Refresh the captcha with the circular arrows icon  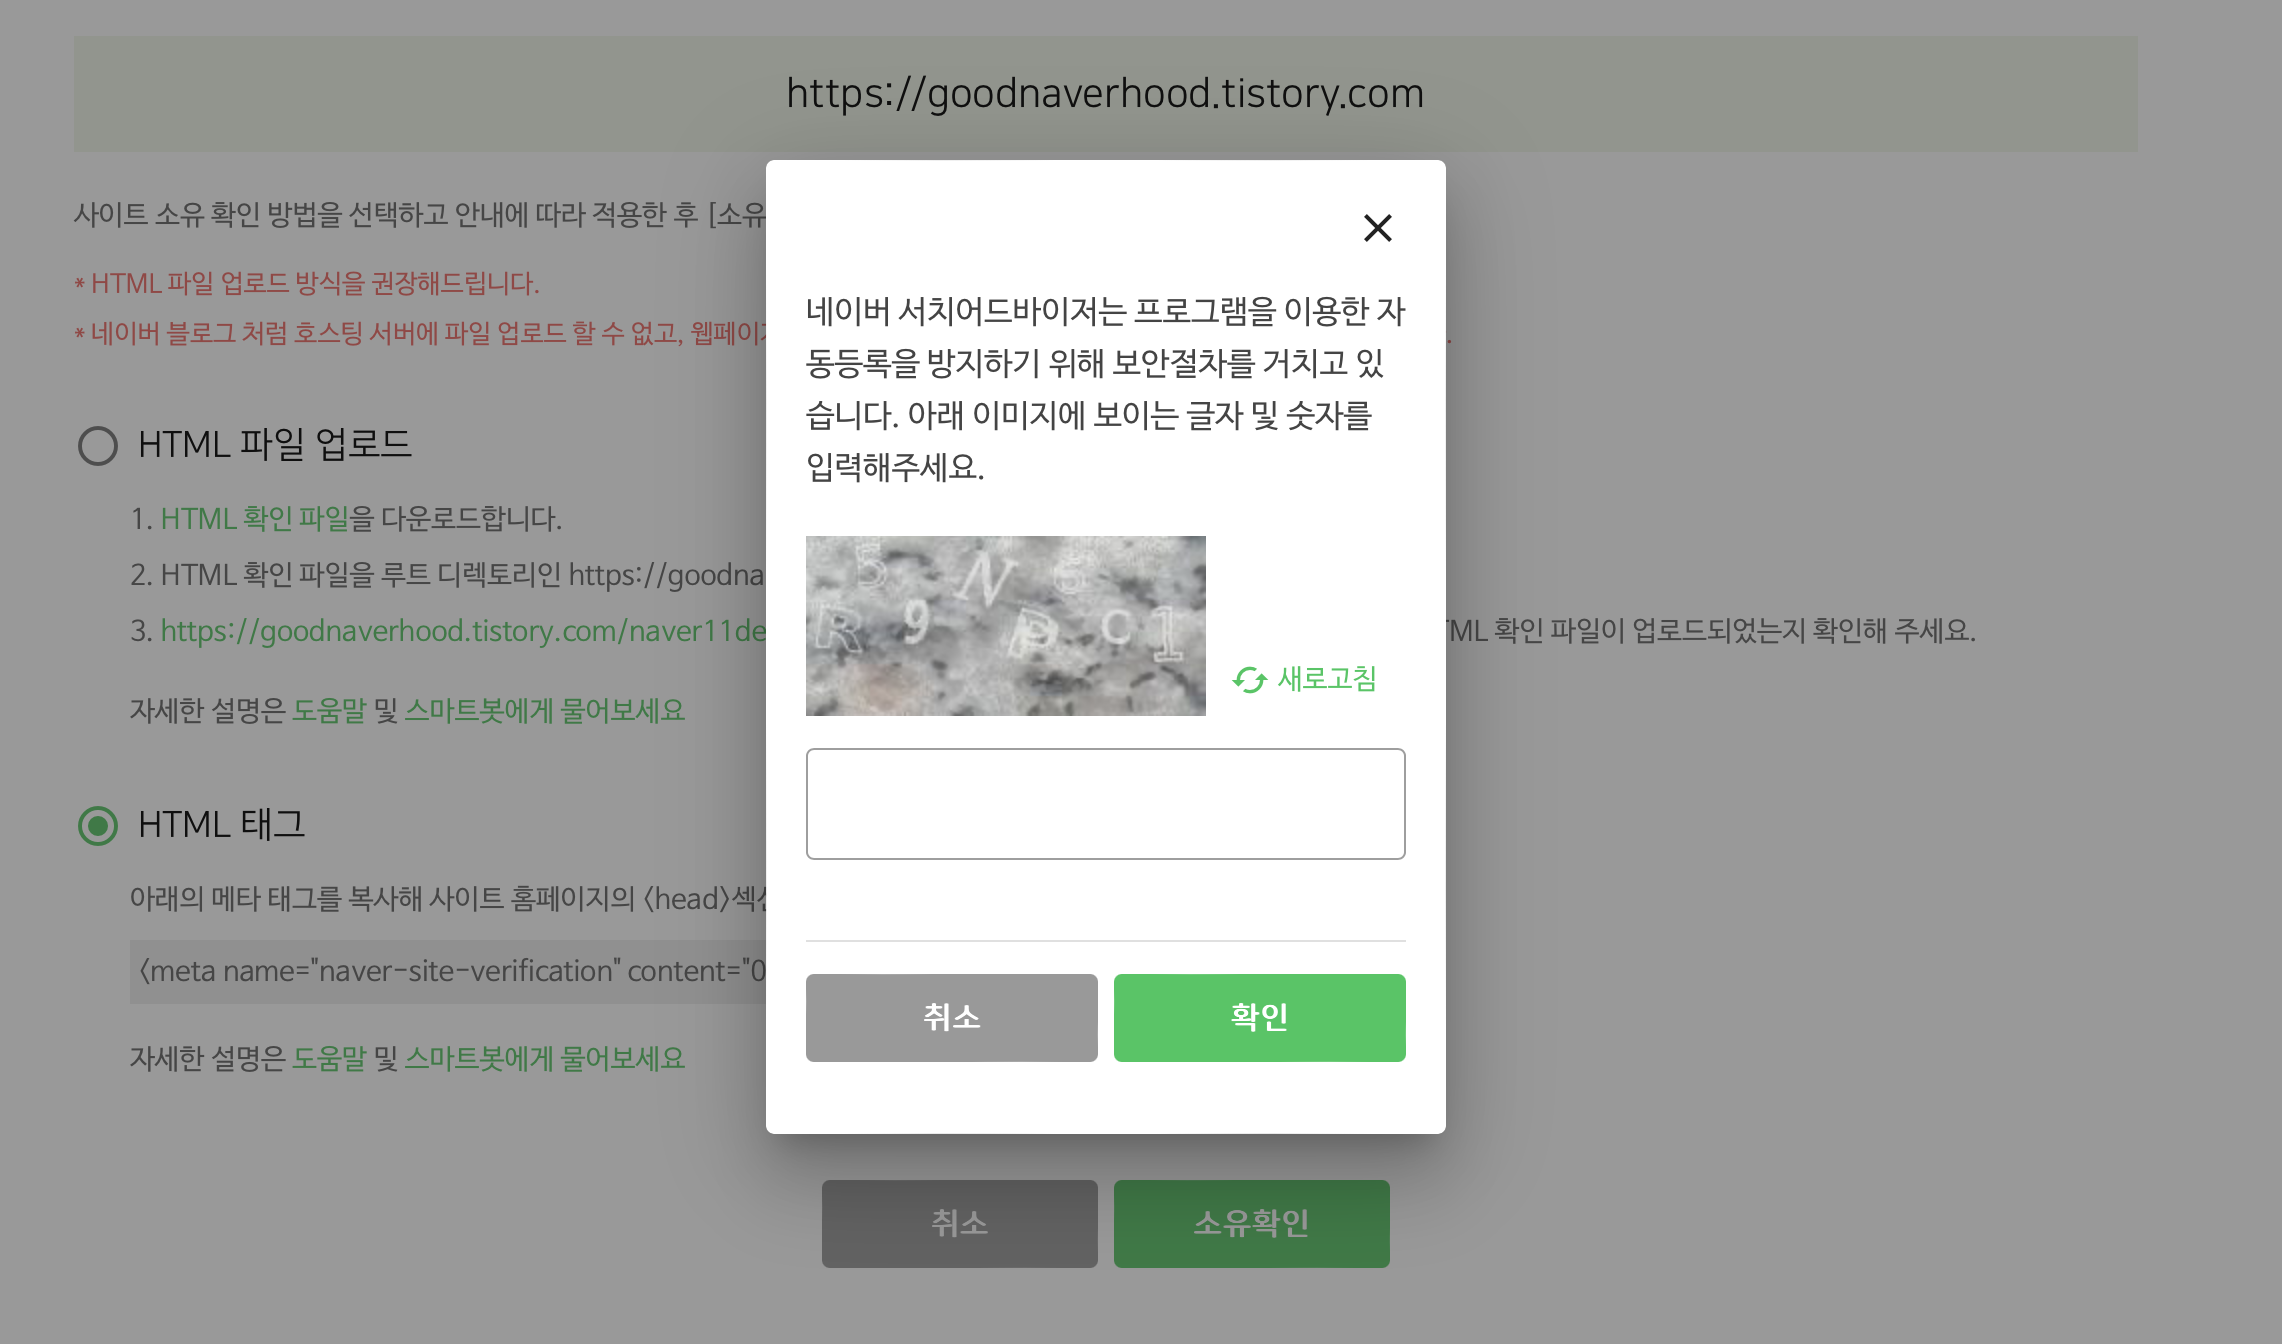coord(1247,678)
